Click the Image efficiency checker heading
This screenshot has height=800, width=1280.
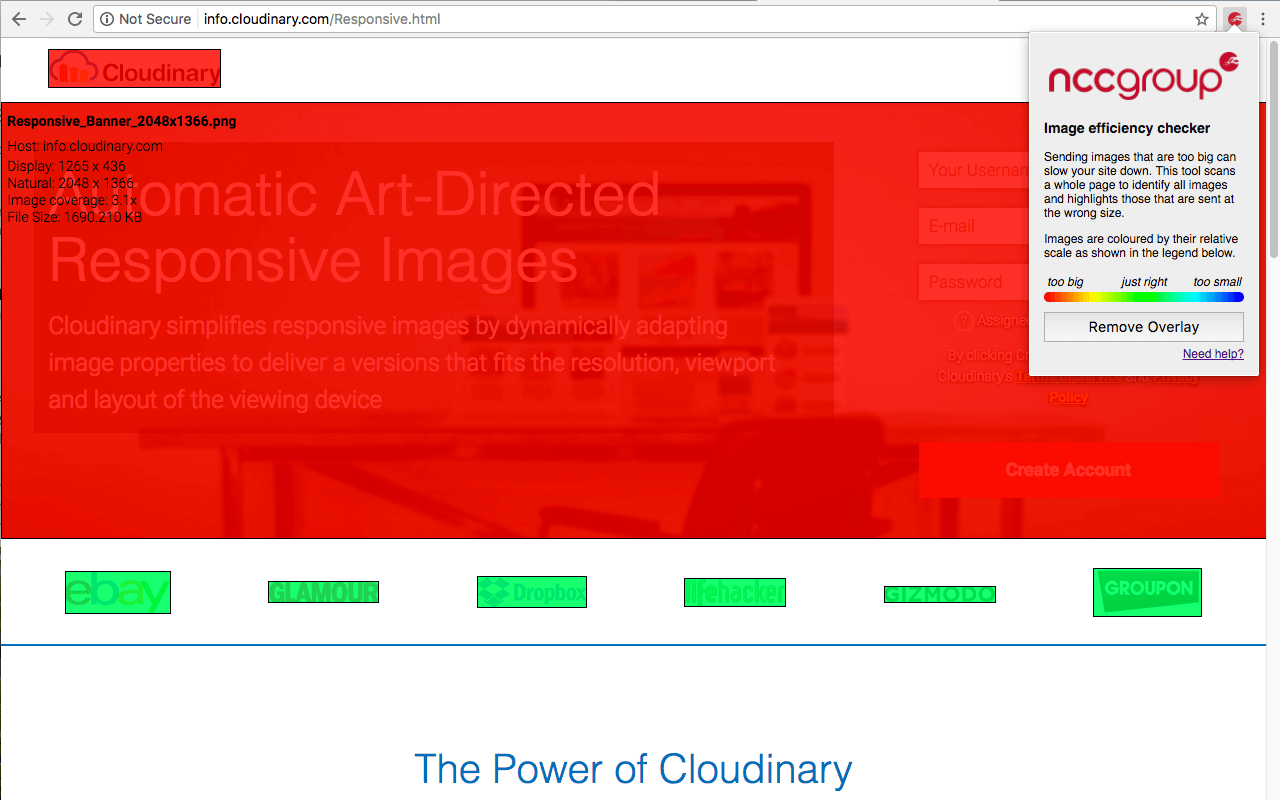tap(1127, 128)
